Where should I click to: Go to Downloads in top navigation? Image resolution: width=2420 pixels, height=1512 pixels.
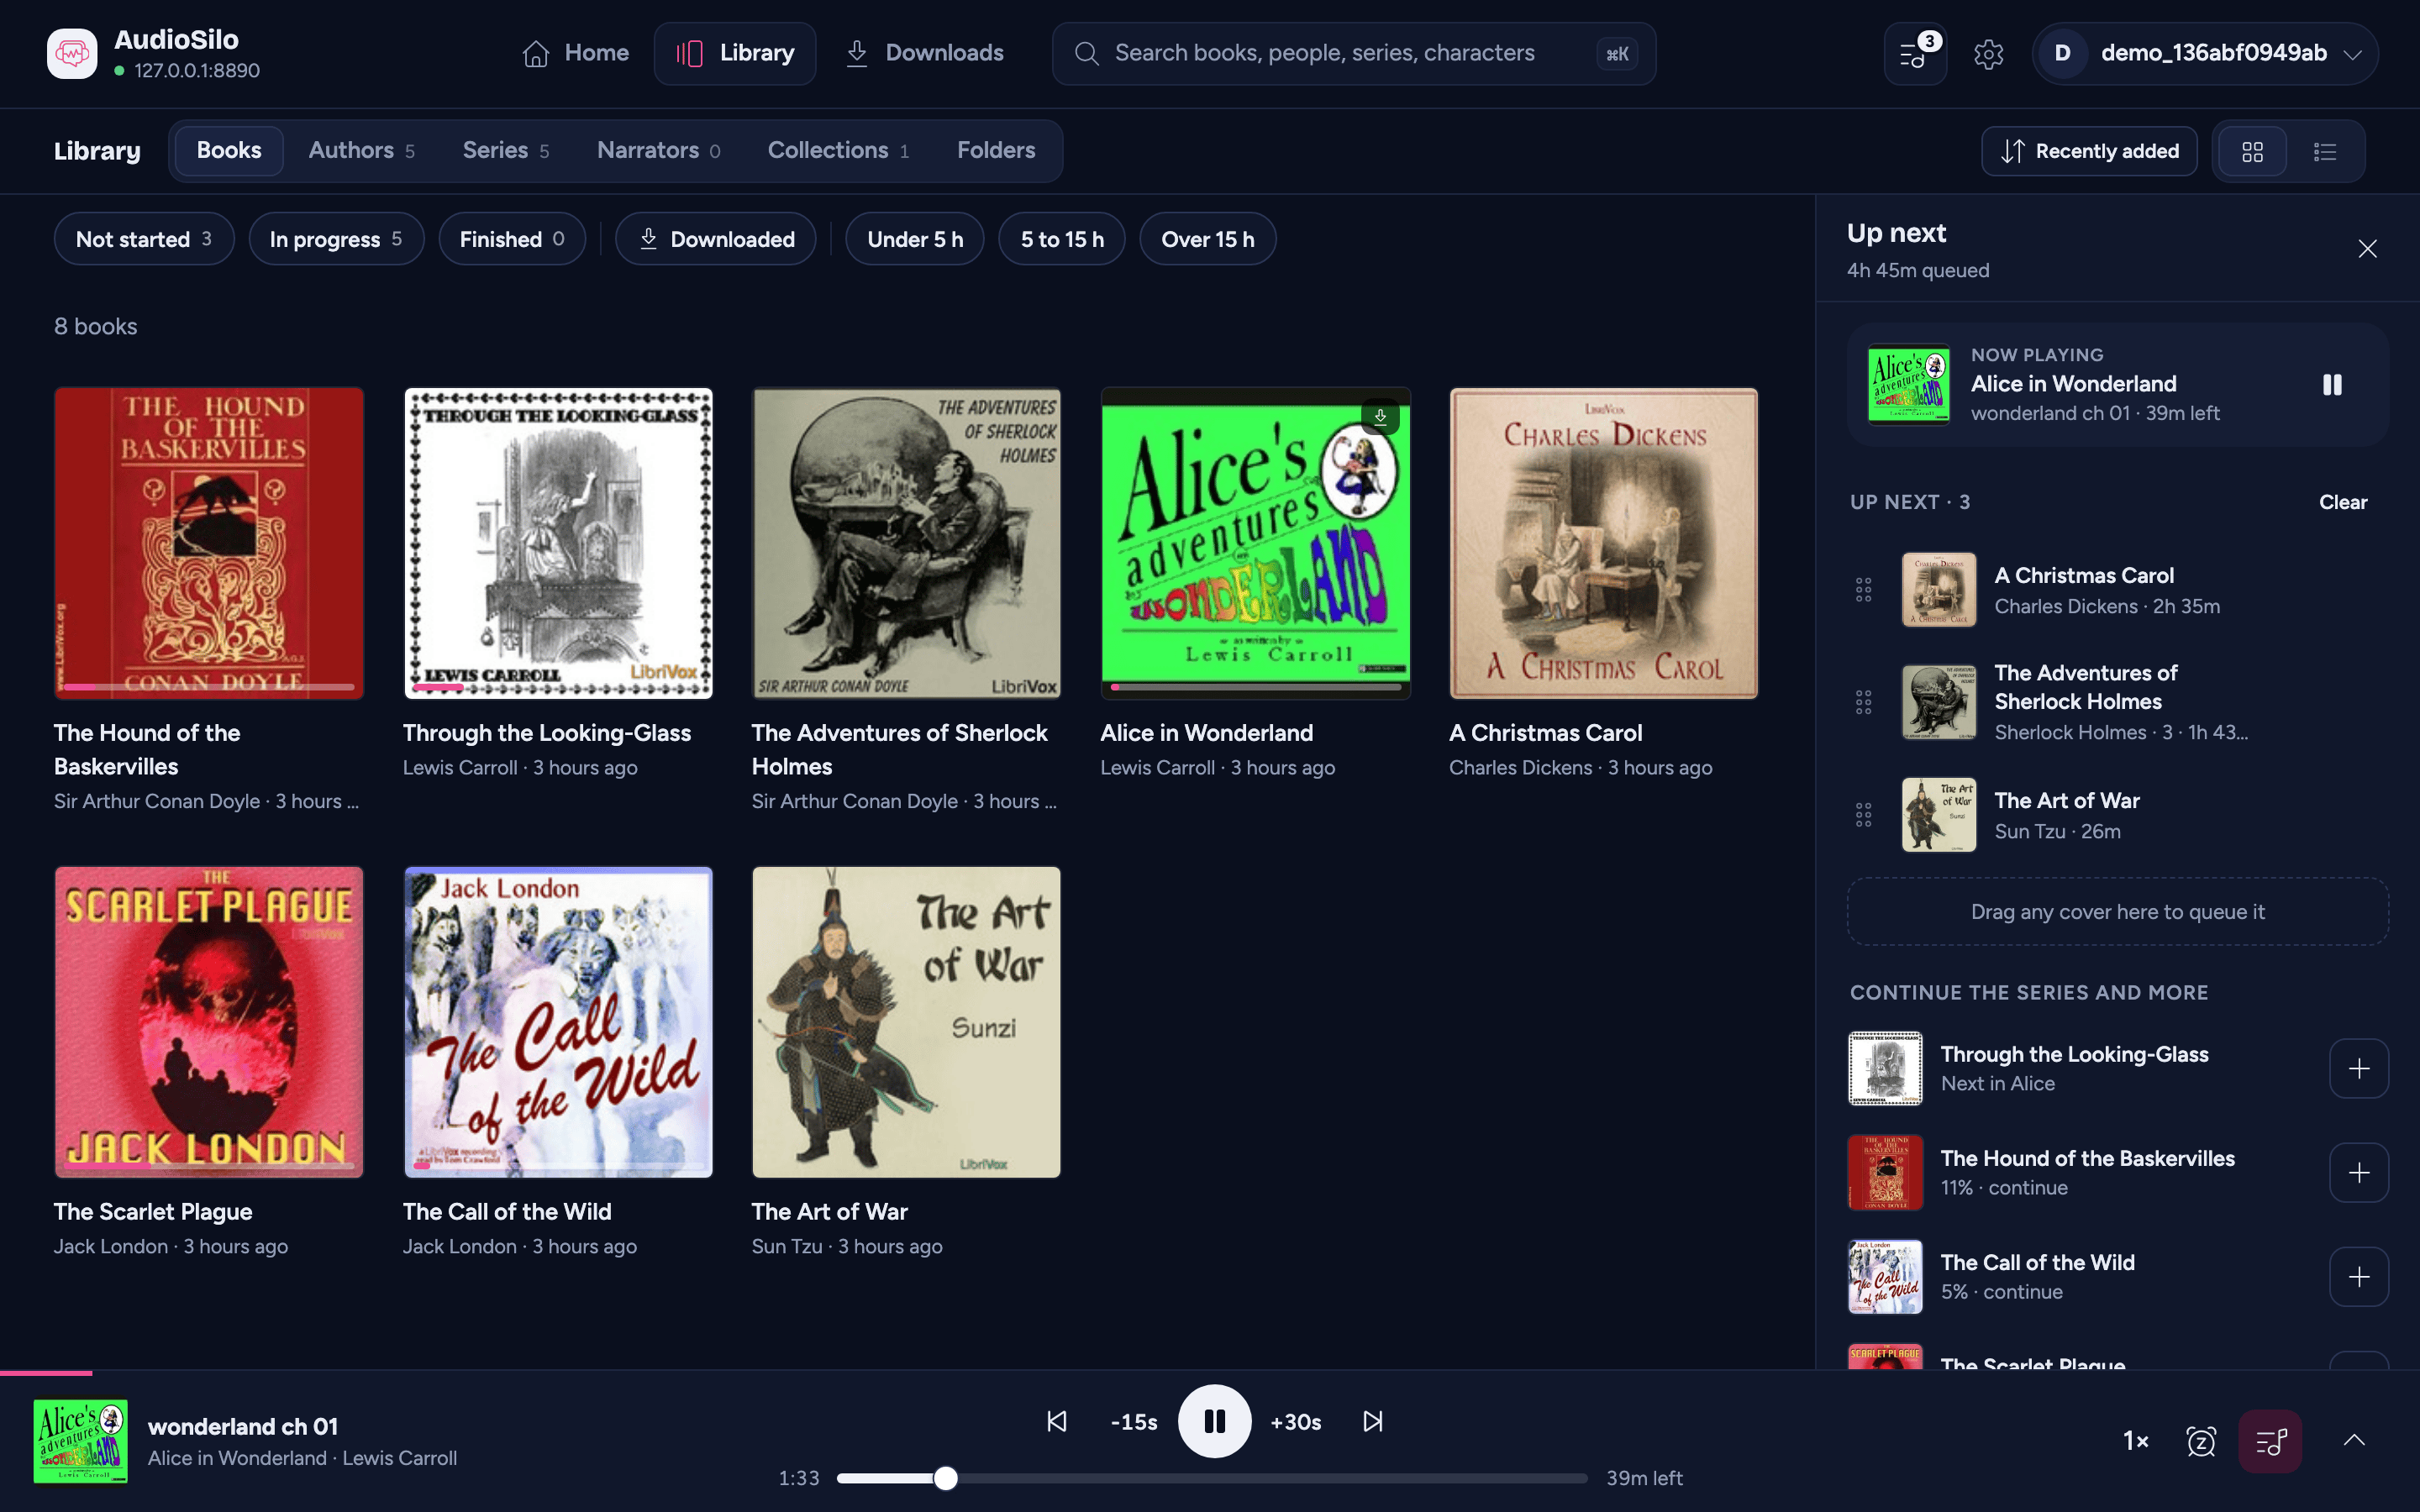click(x=925, y=53)
